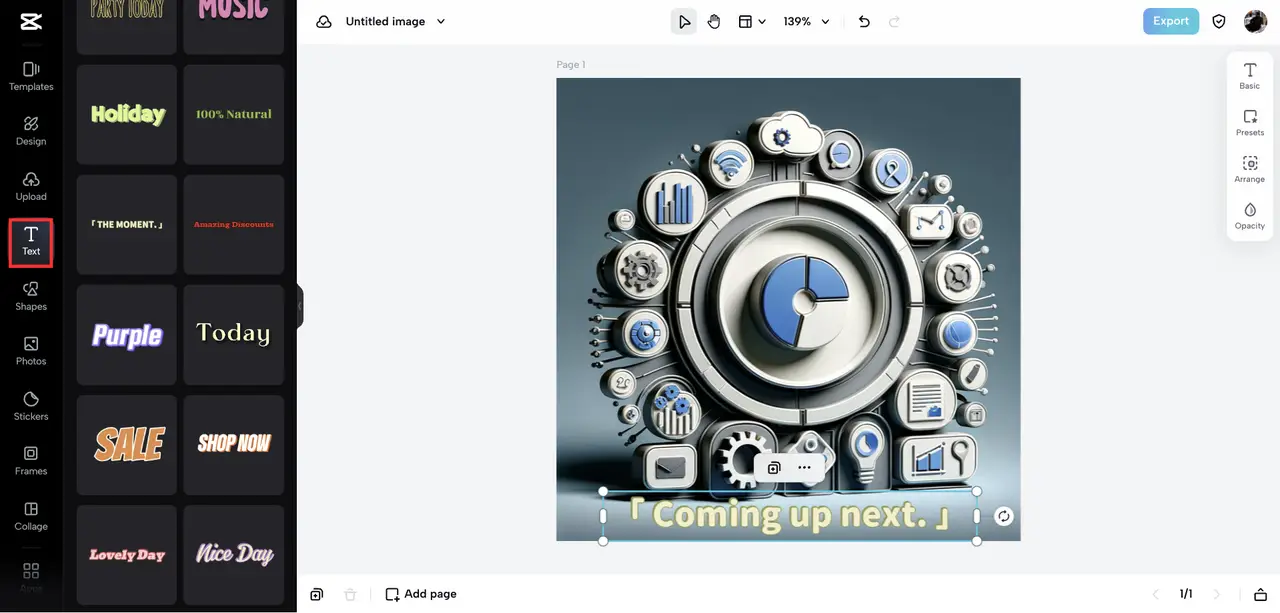The image size is (1280, 613).
Task: Switch to the Shapes tab
Action: pos(31,295)
